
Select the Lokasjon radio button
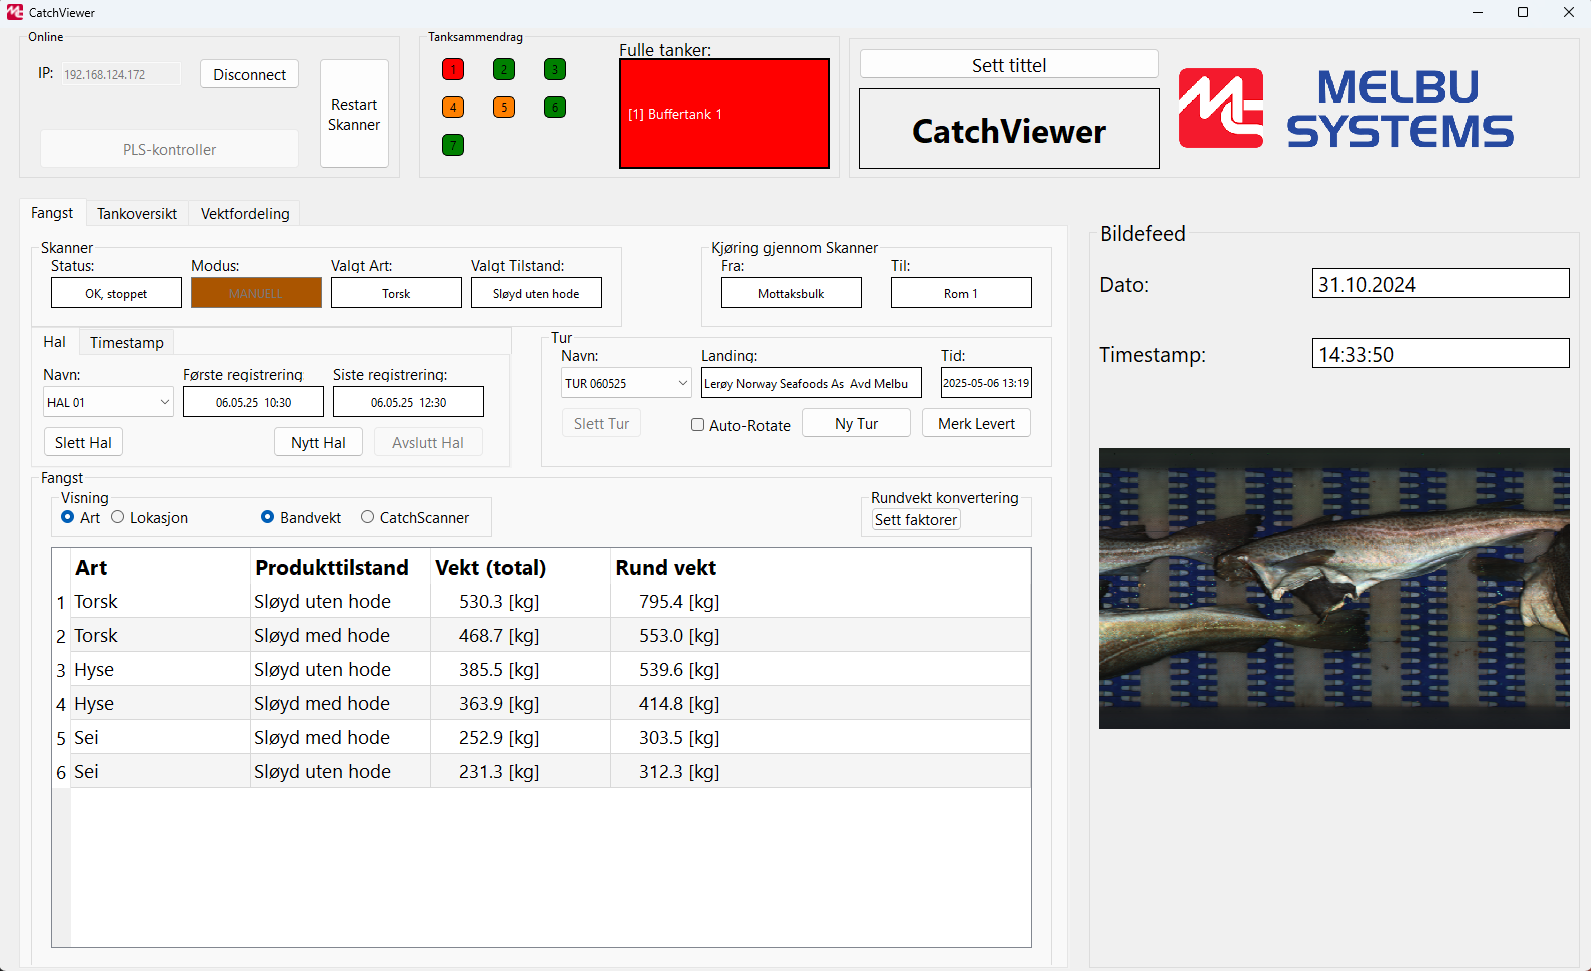click(x=118, y=517)
